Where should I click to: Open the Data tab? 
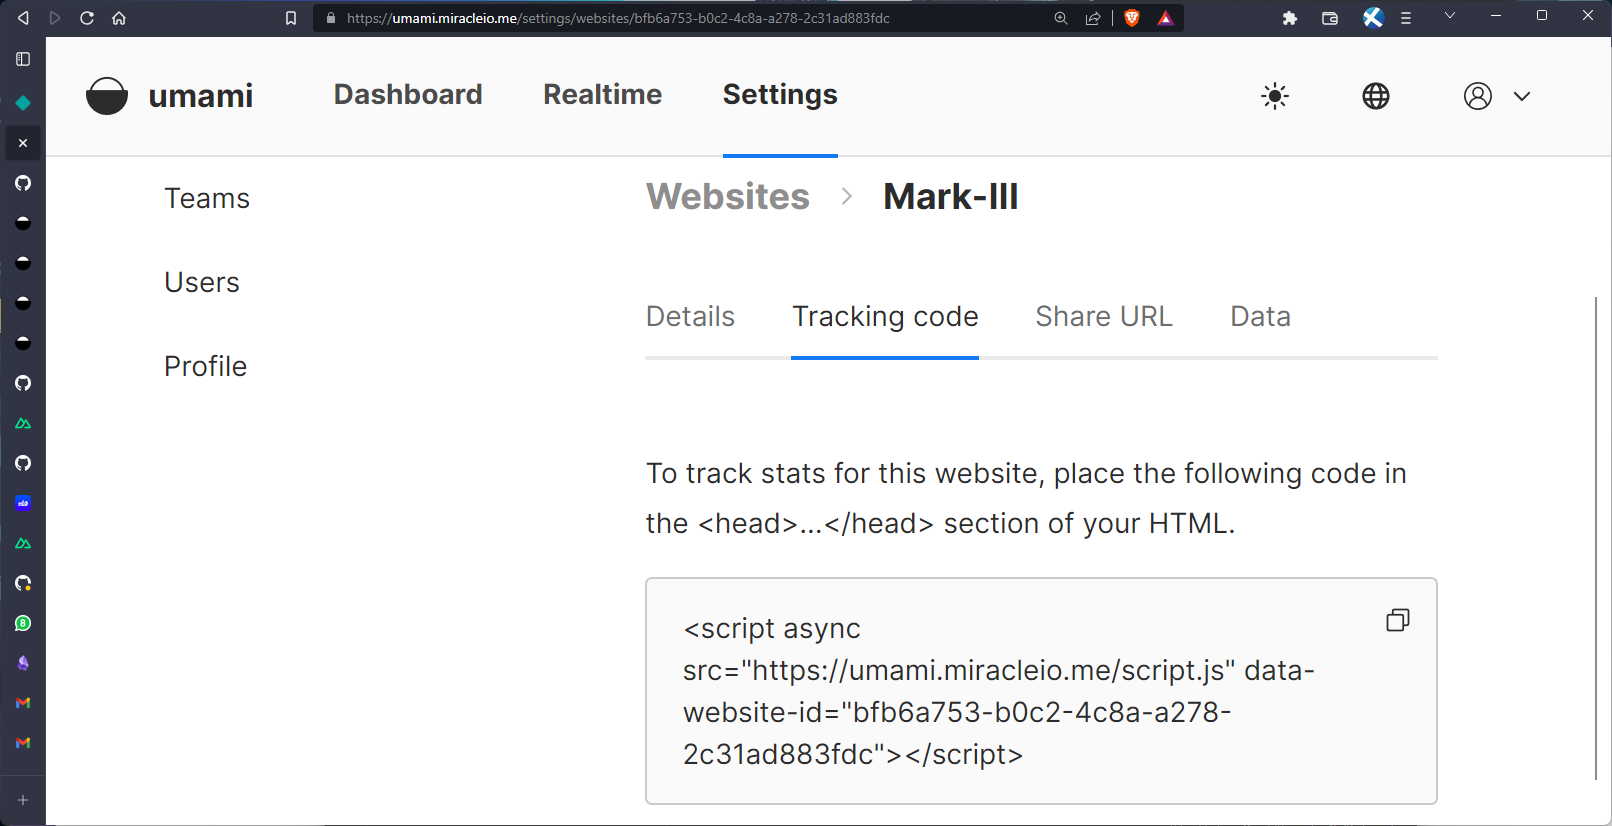[1260, 316]
